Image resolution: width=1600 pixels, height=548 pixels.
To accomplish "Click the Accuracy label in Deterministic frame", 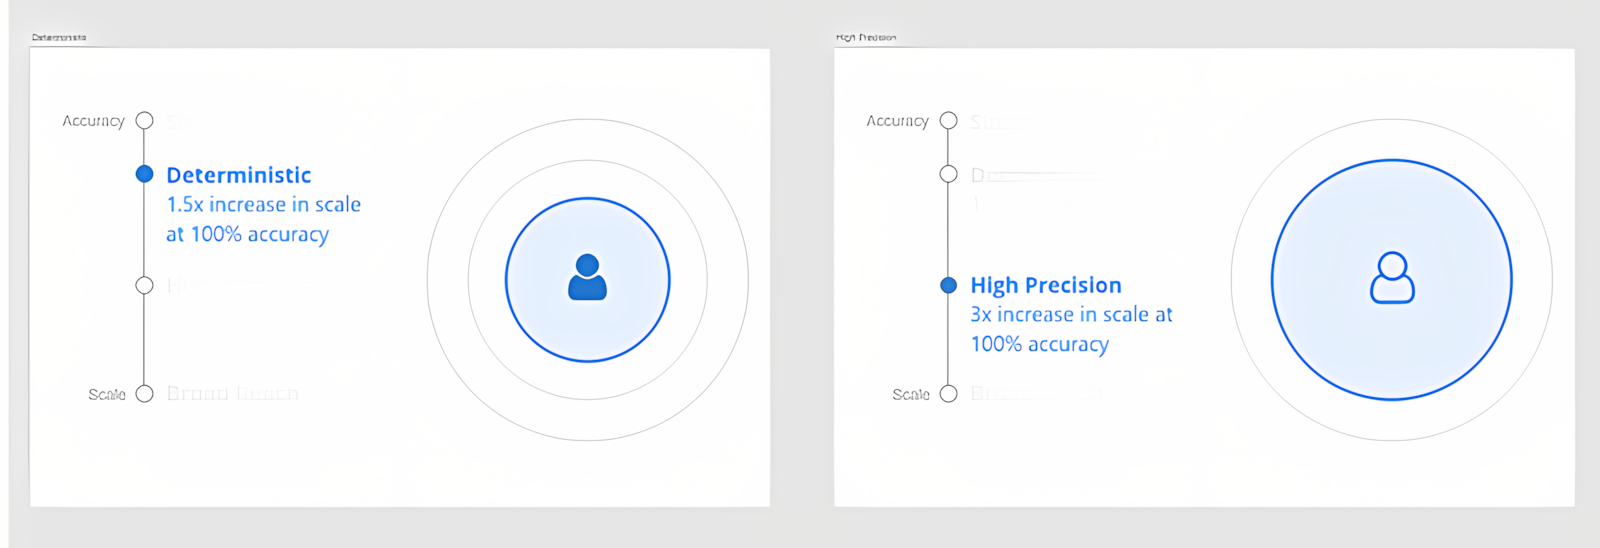I will pos(93,121).
